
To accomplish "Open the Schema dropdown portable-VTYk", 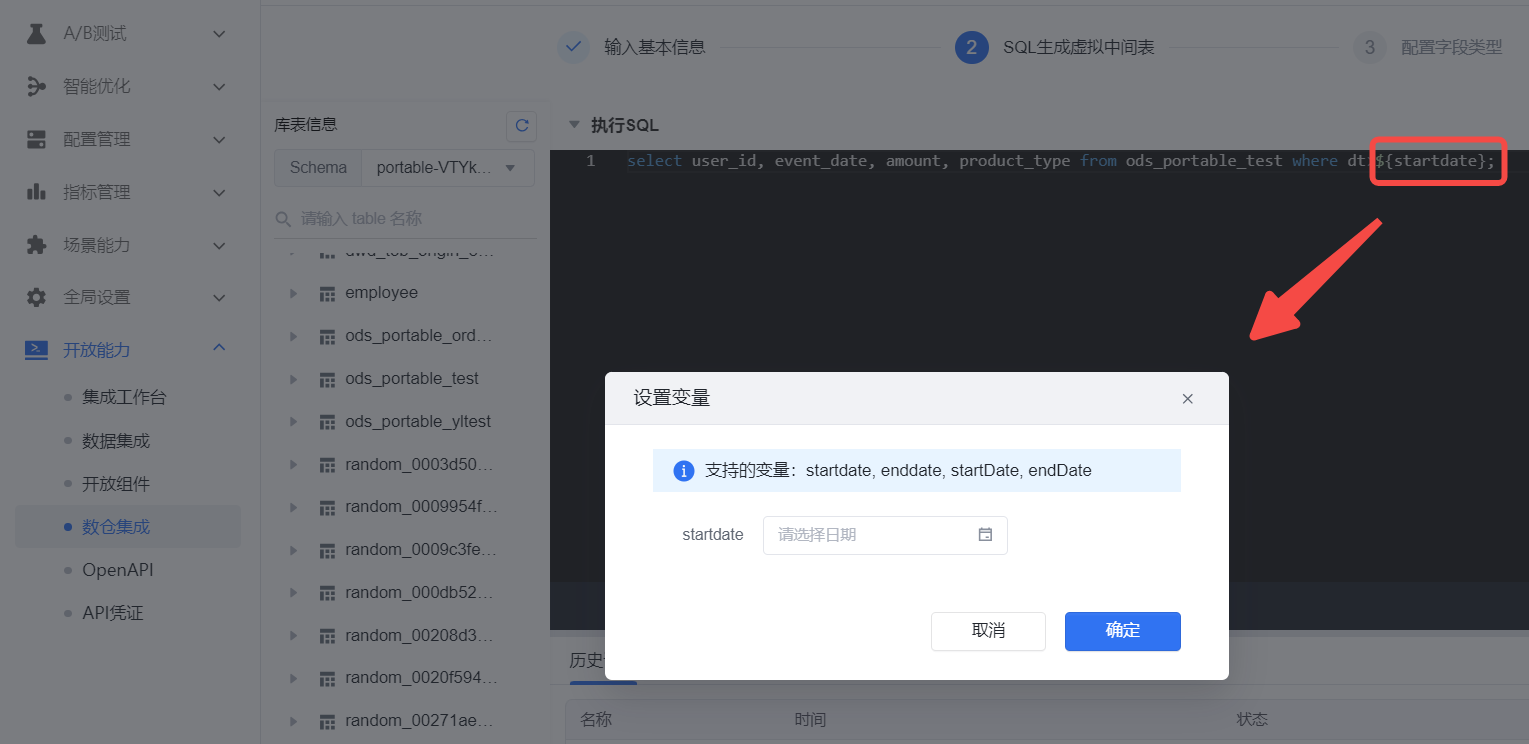I will click(447, 168).
